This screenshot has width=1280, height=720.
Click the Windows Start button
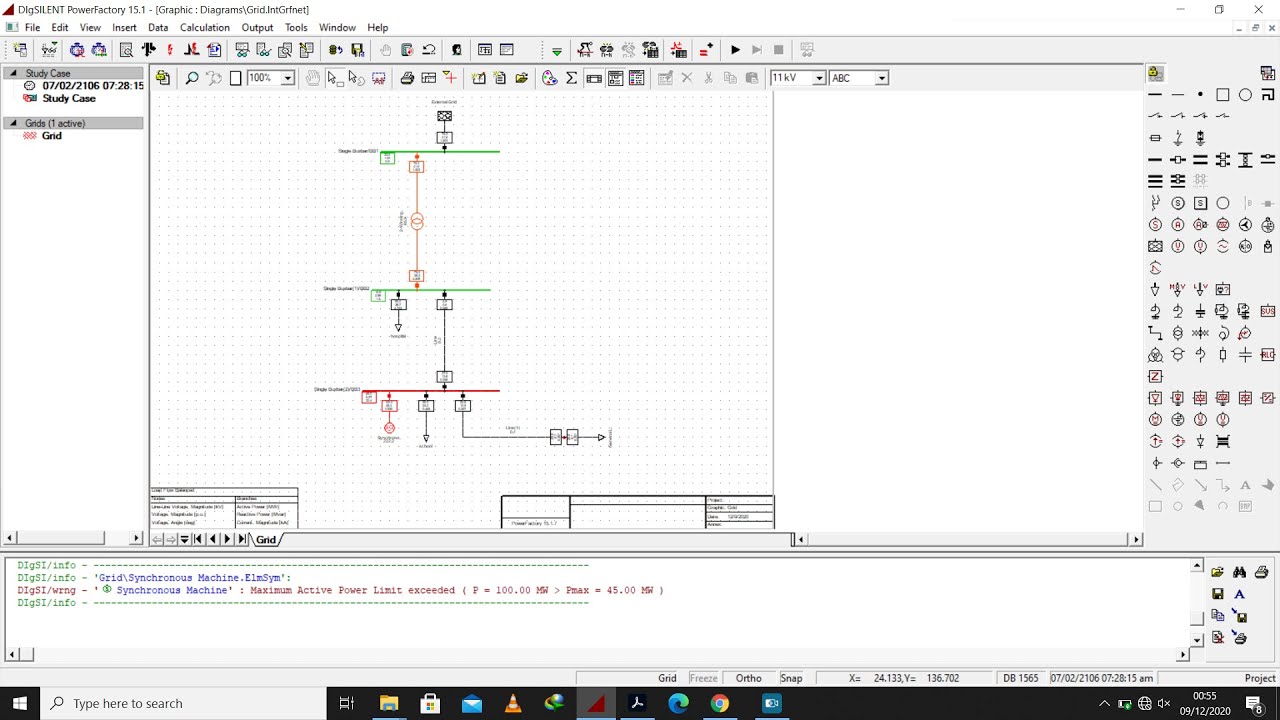tap(20, 703)
